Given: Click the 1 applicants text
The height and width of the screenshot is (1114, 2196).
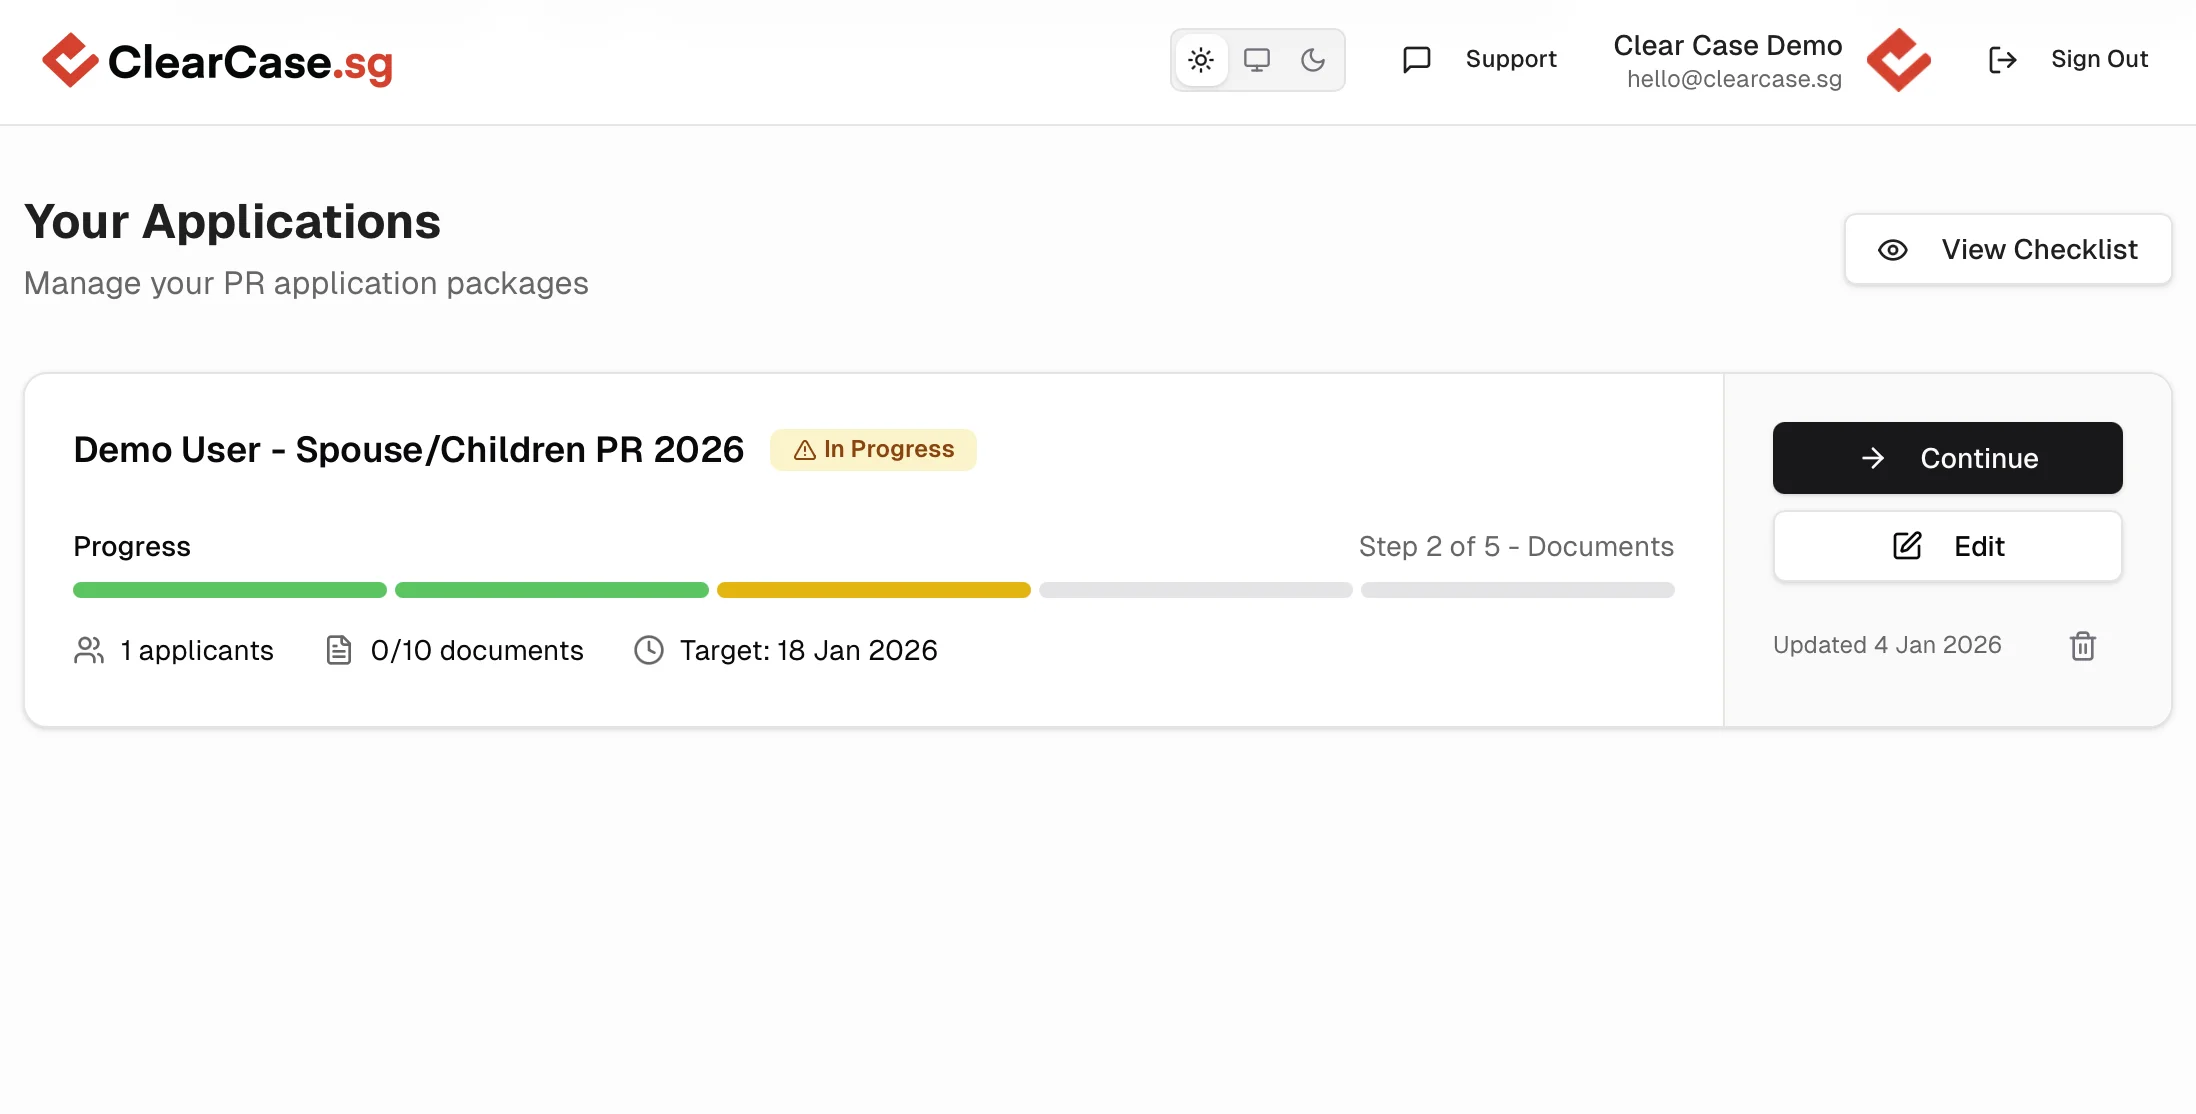Looking at the screenshot, I should (x=197, y=651).
